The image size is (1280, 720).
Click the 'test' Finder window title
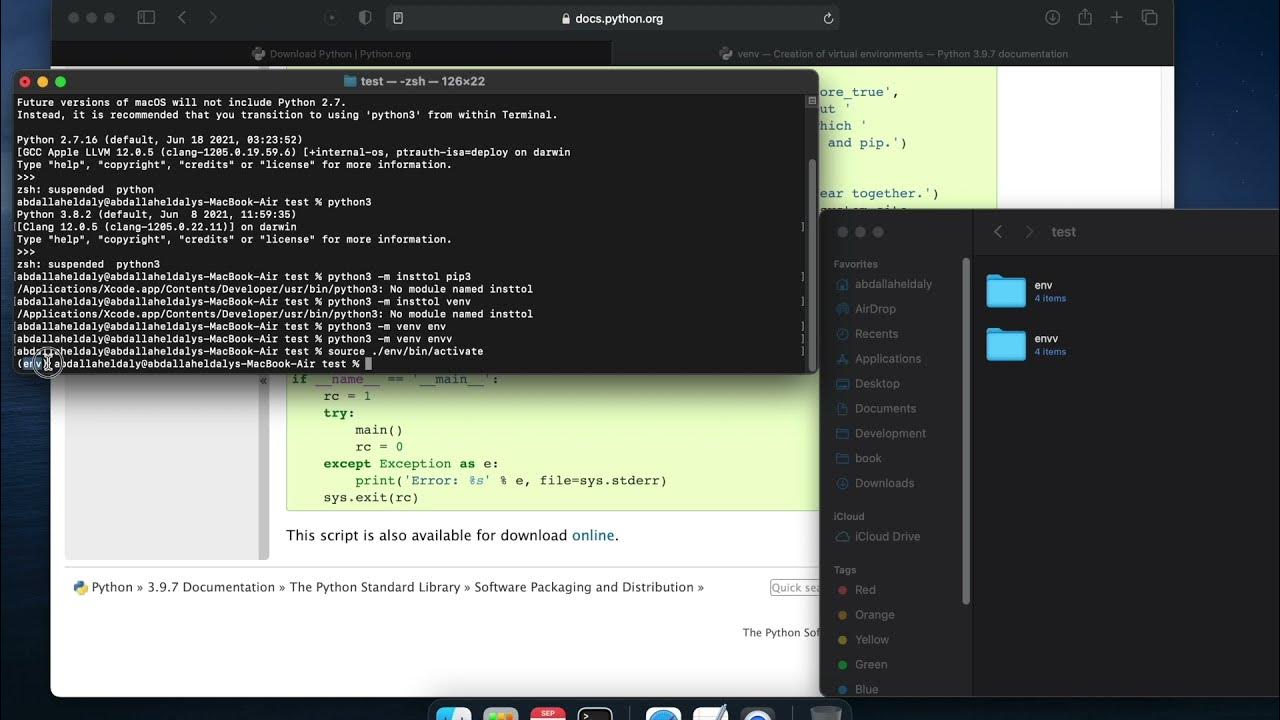[x=1063, y=232]
